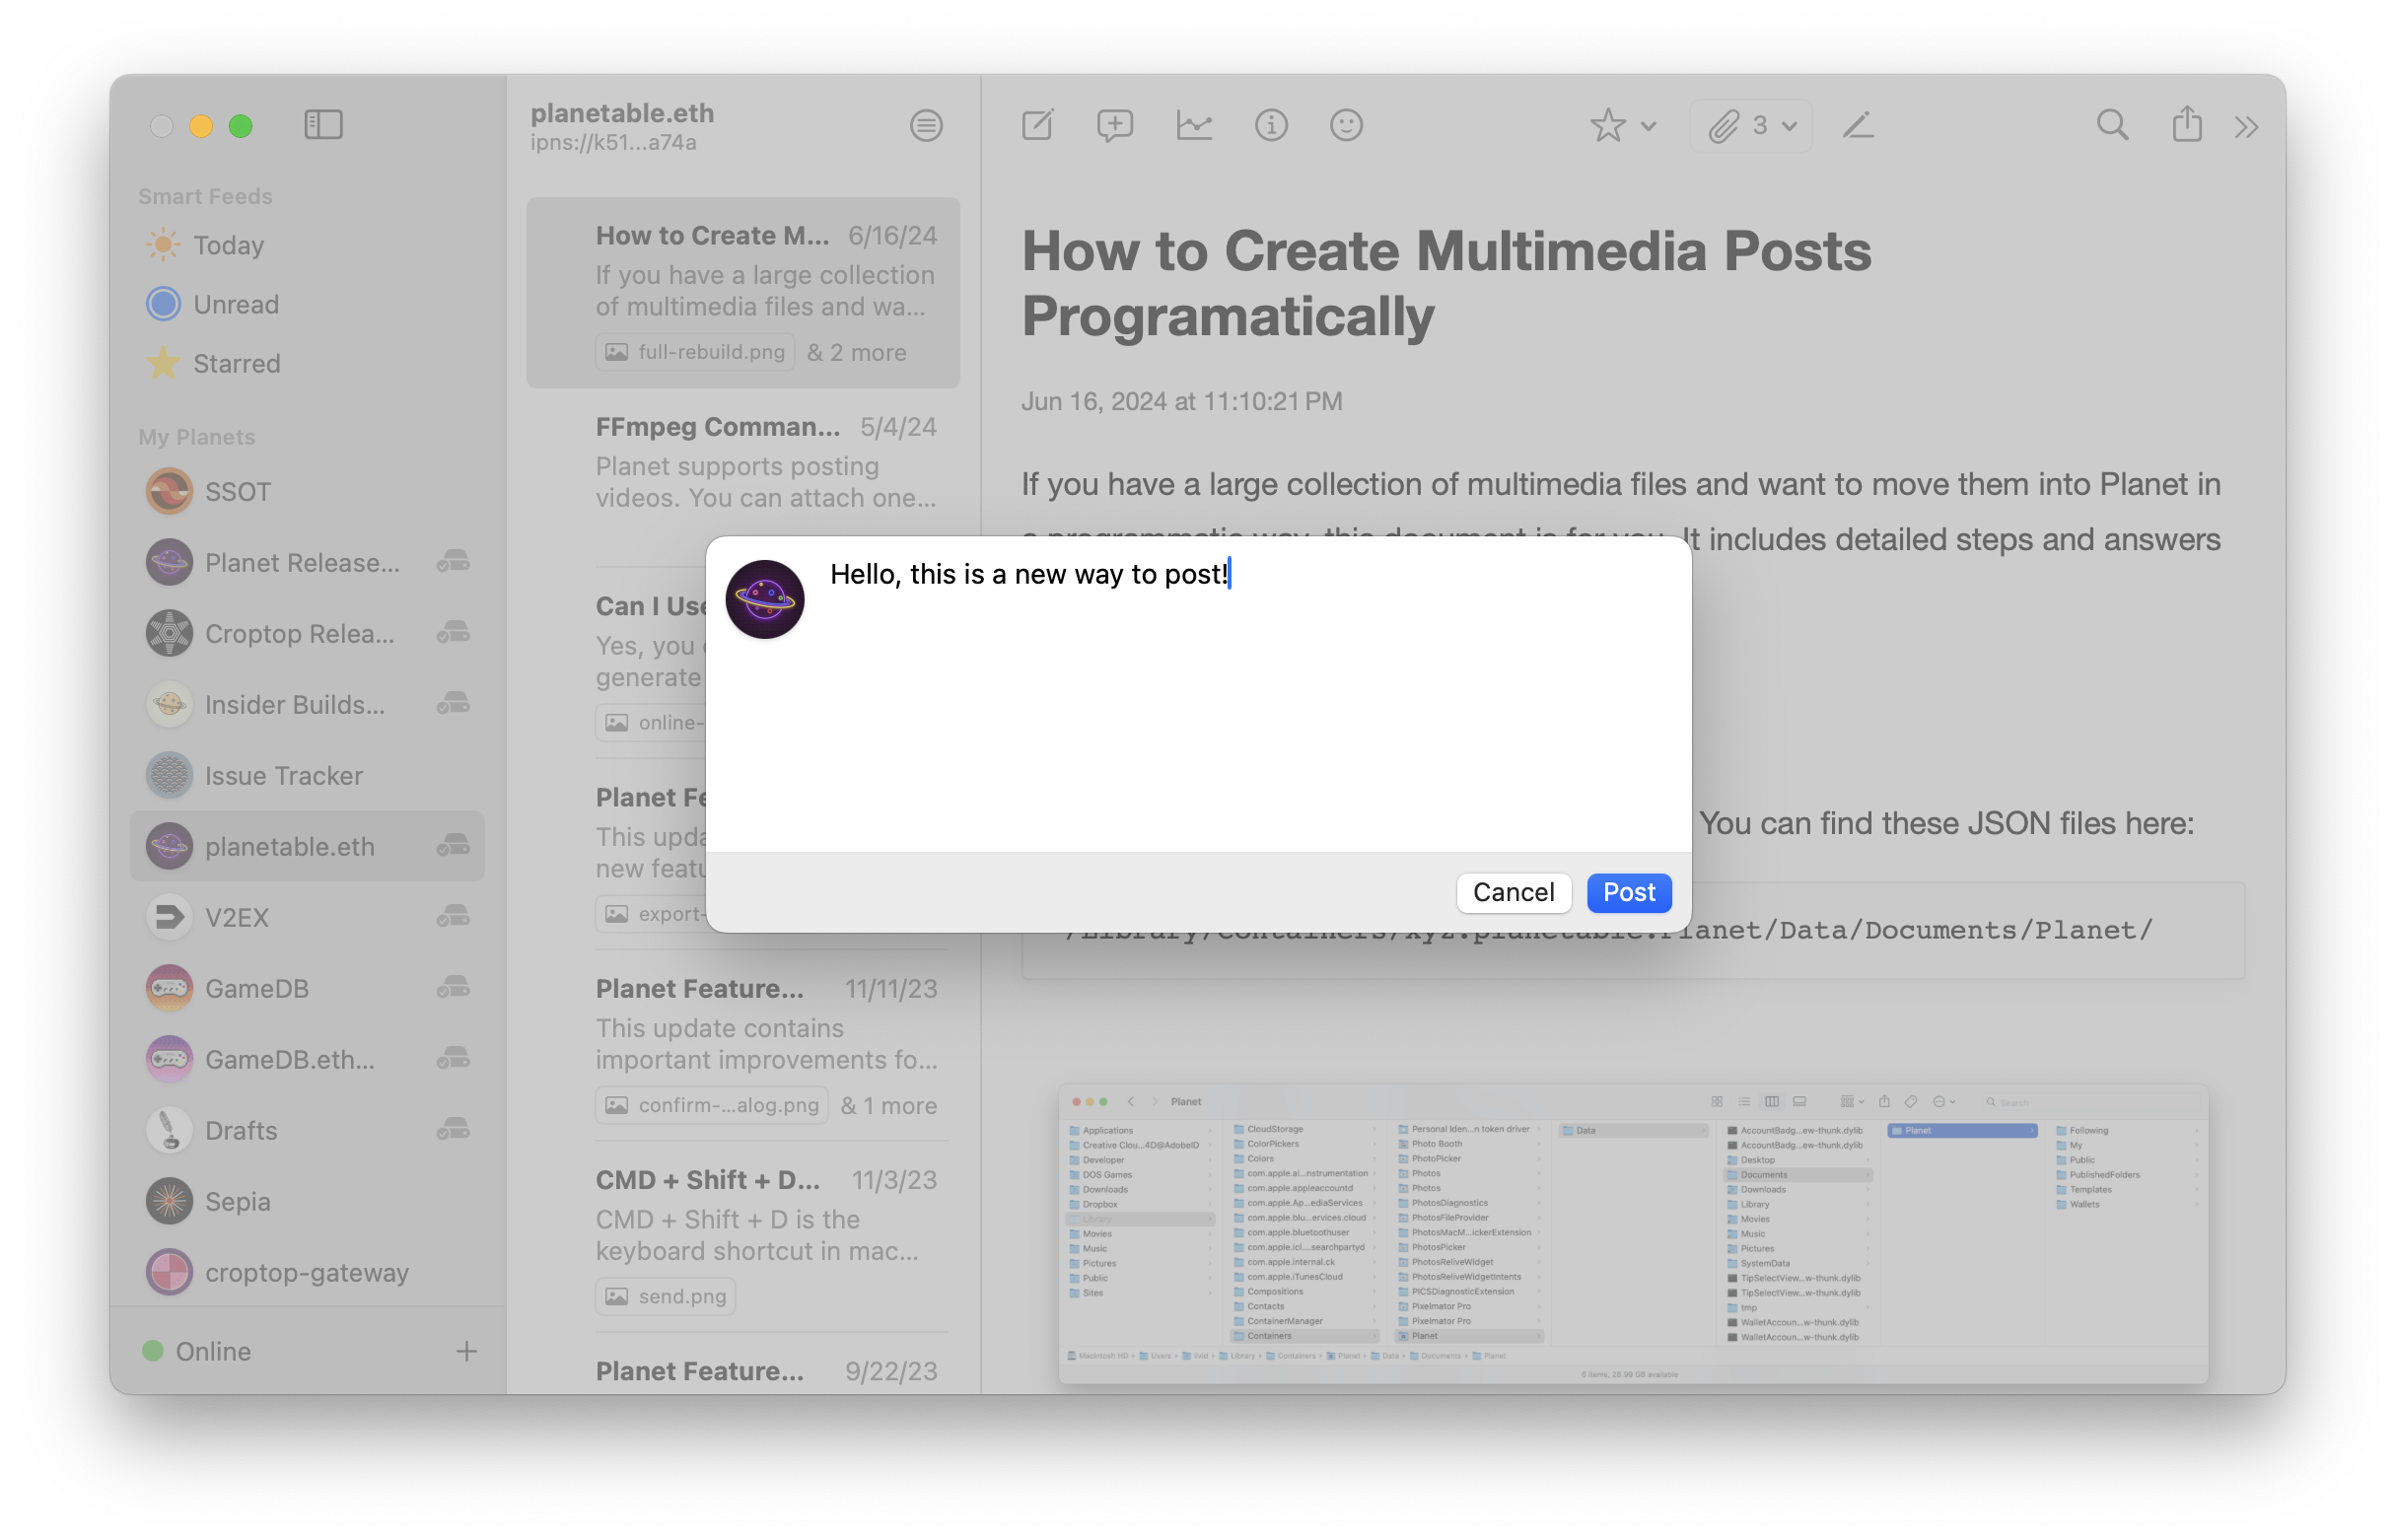Select the Unread smart feed
This screenshot has height=1540, width=2396.
pos(235,304)
